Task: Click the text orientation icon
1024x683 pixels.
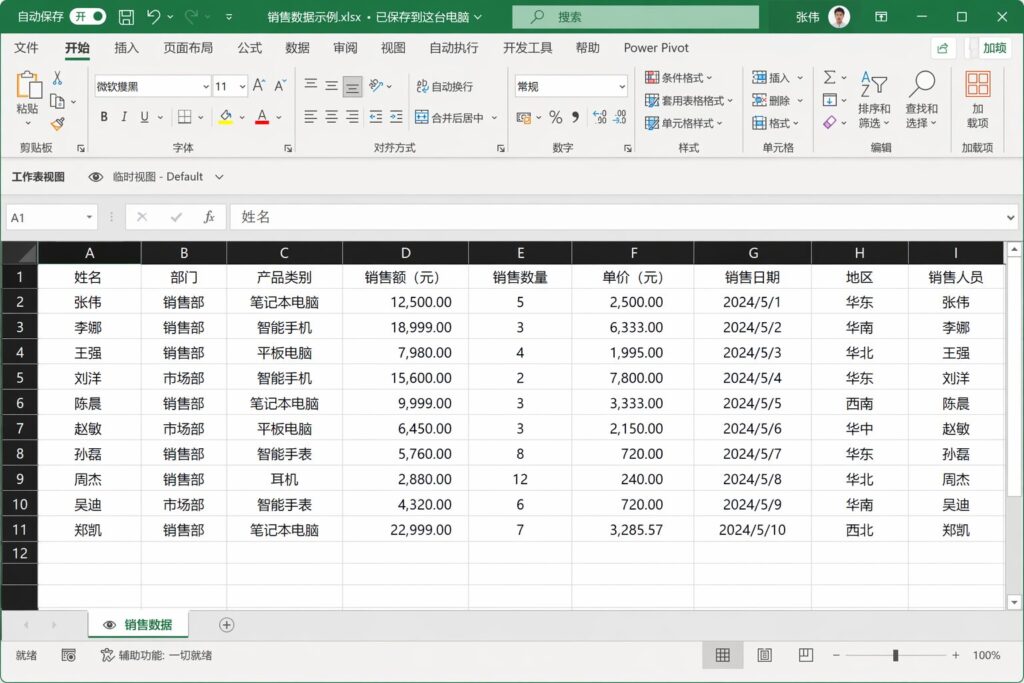Action: click(x=376, y=86)
